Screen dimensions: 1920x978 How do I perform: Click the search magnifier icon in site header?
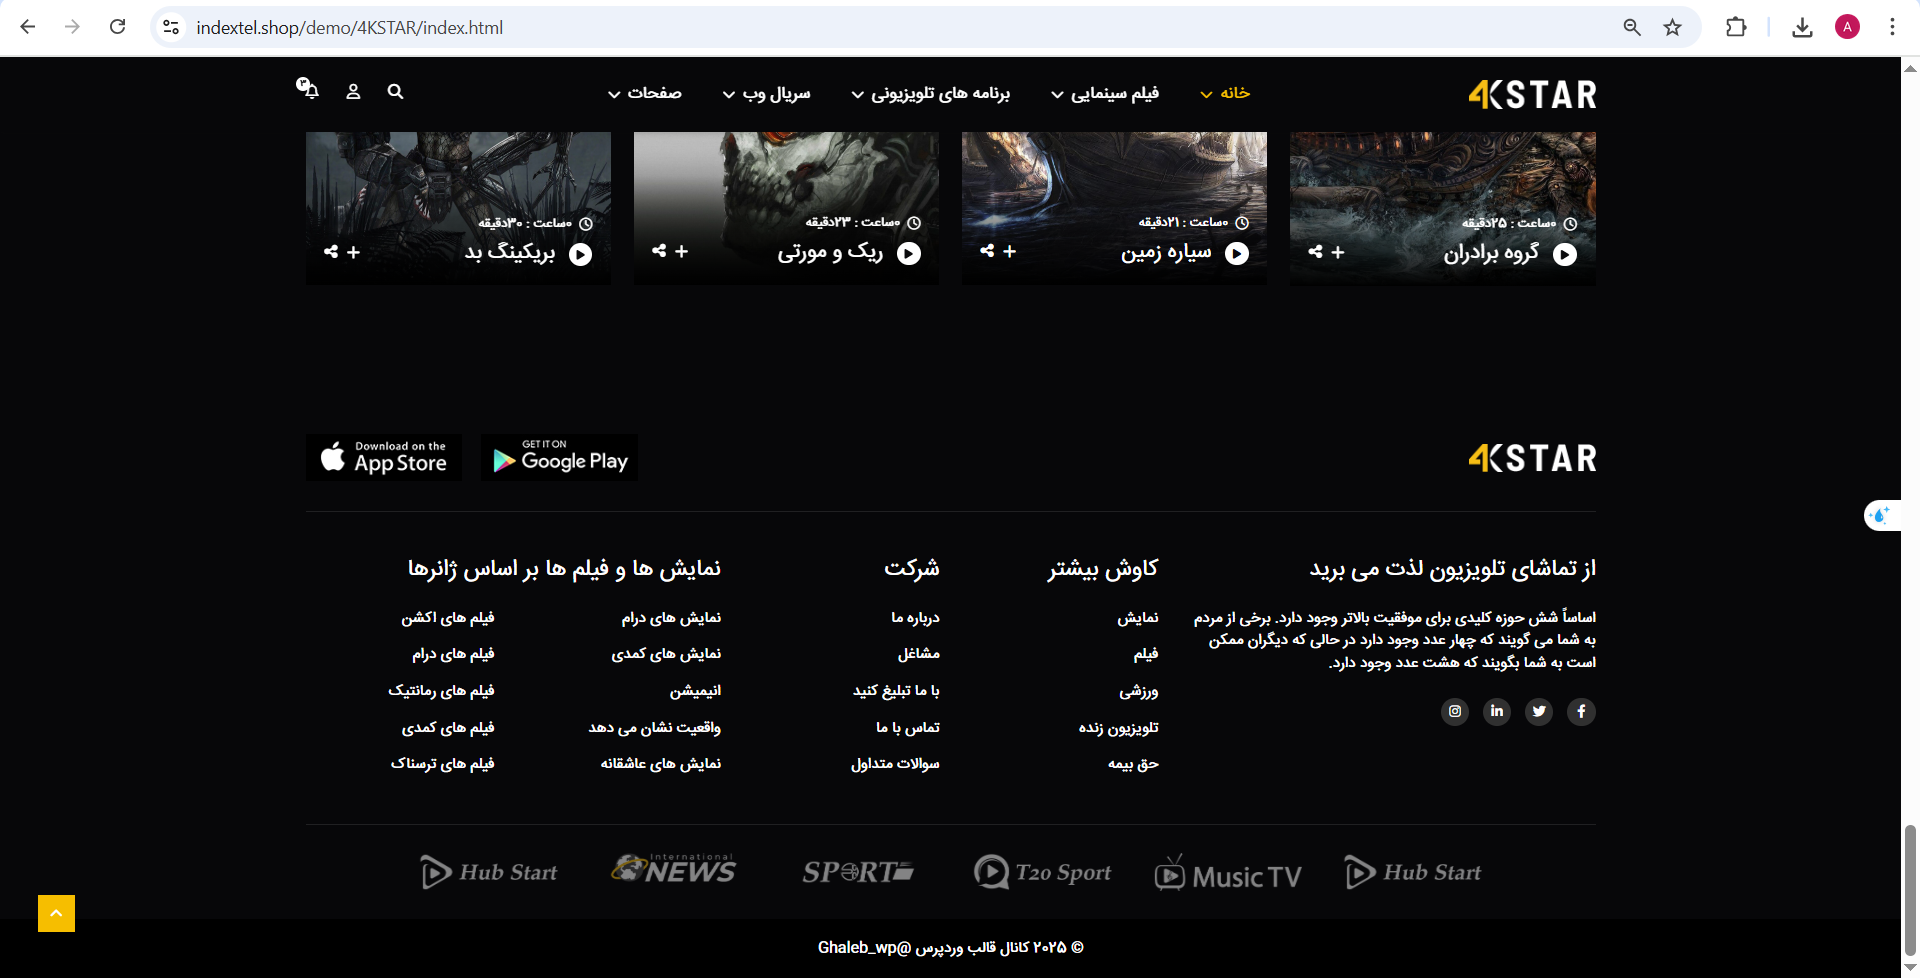(x=395, y=92)
